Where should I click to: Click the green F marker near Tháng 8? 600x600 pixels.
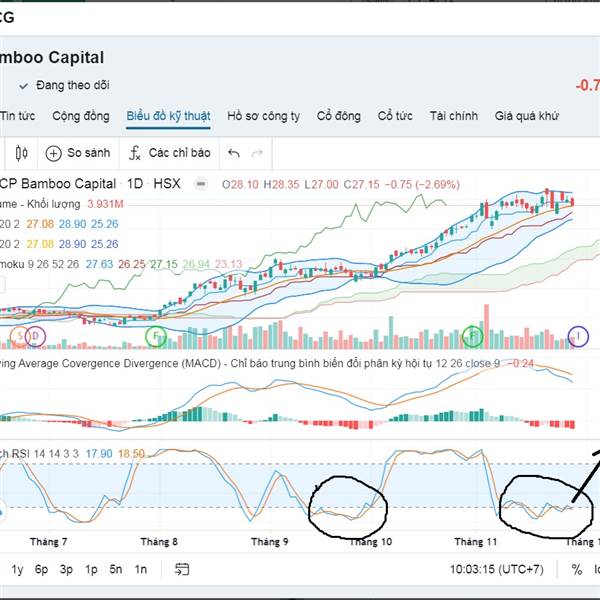156,336
